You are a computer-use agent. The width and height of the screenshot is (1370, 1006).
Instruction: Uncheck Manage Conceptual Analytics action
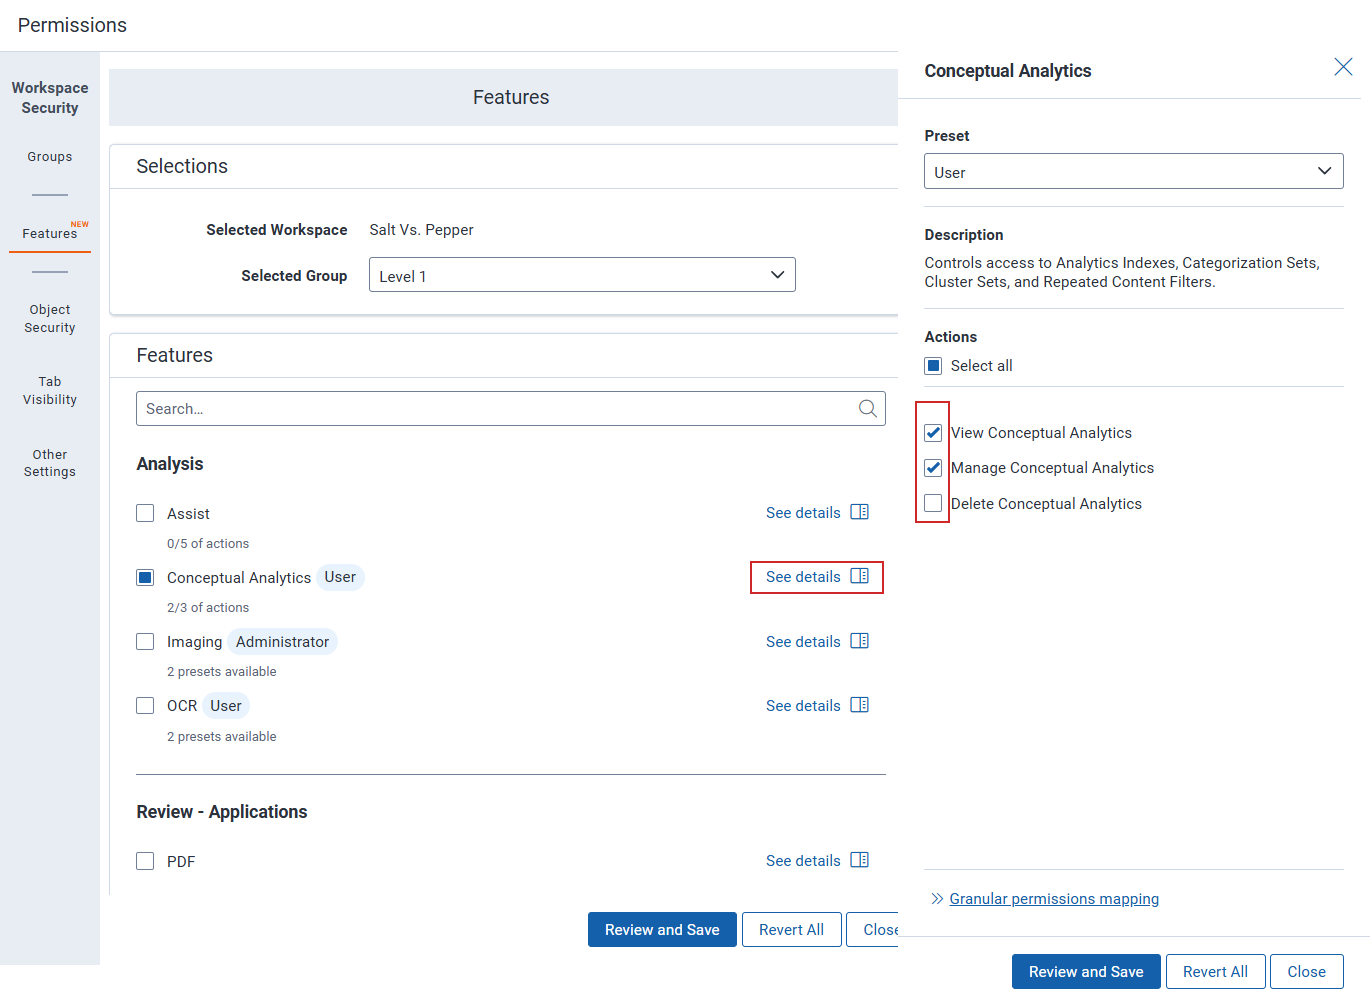(x=933, y=468)
